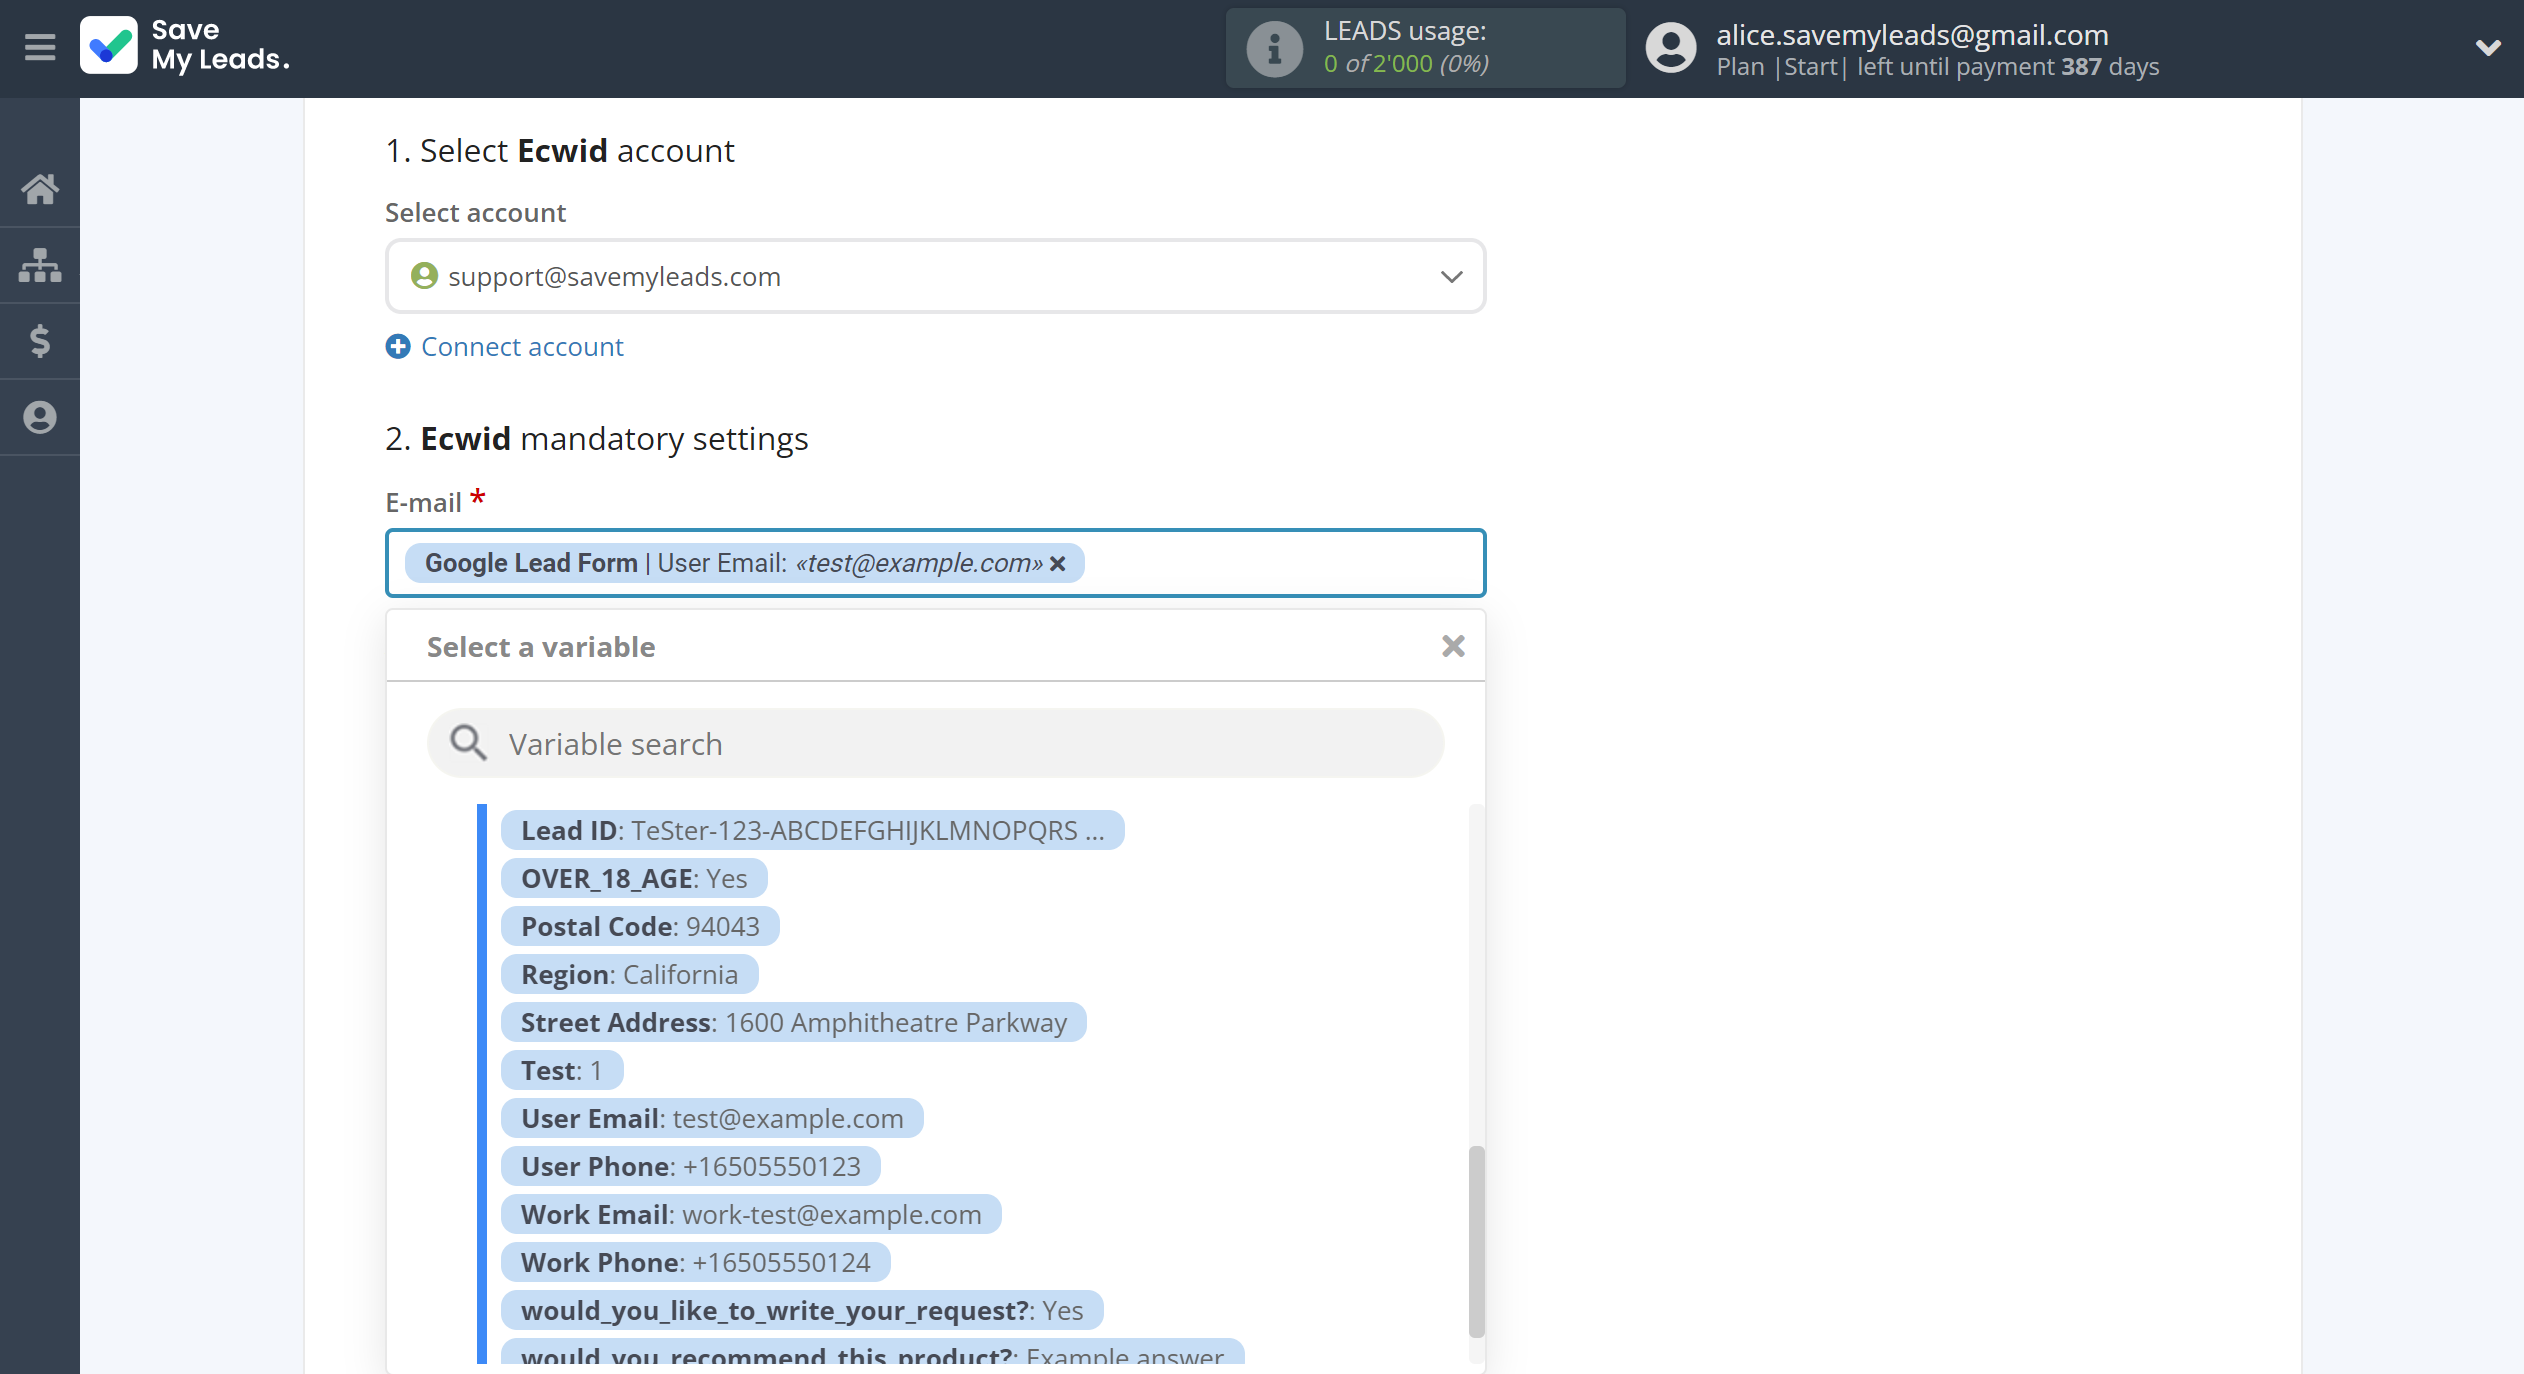Screen dimensions: 2524x1374
Task: Select the Test: 1 variable
Action: click(562, 1070)
